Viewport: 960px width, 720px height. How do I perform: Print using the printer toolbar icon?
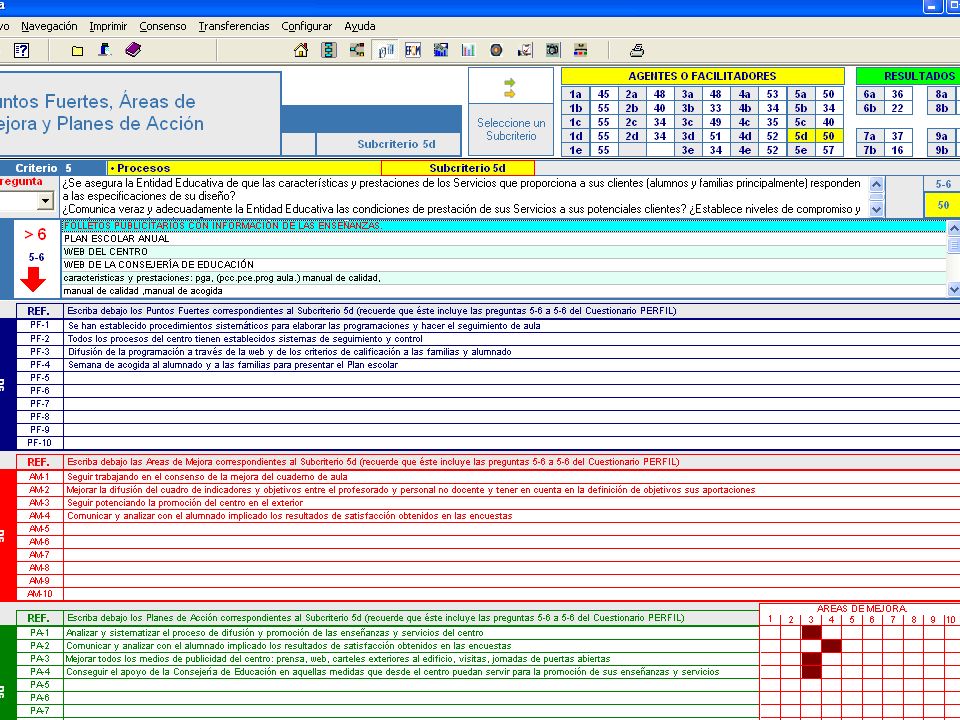[x=637, y=50]
